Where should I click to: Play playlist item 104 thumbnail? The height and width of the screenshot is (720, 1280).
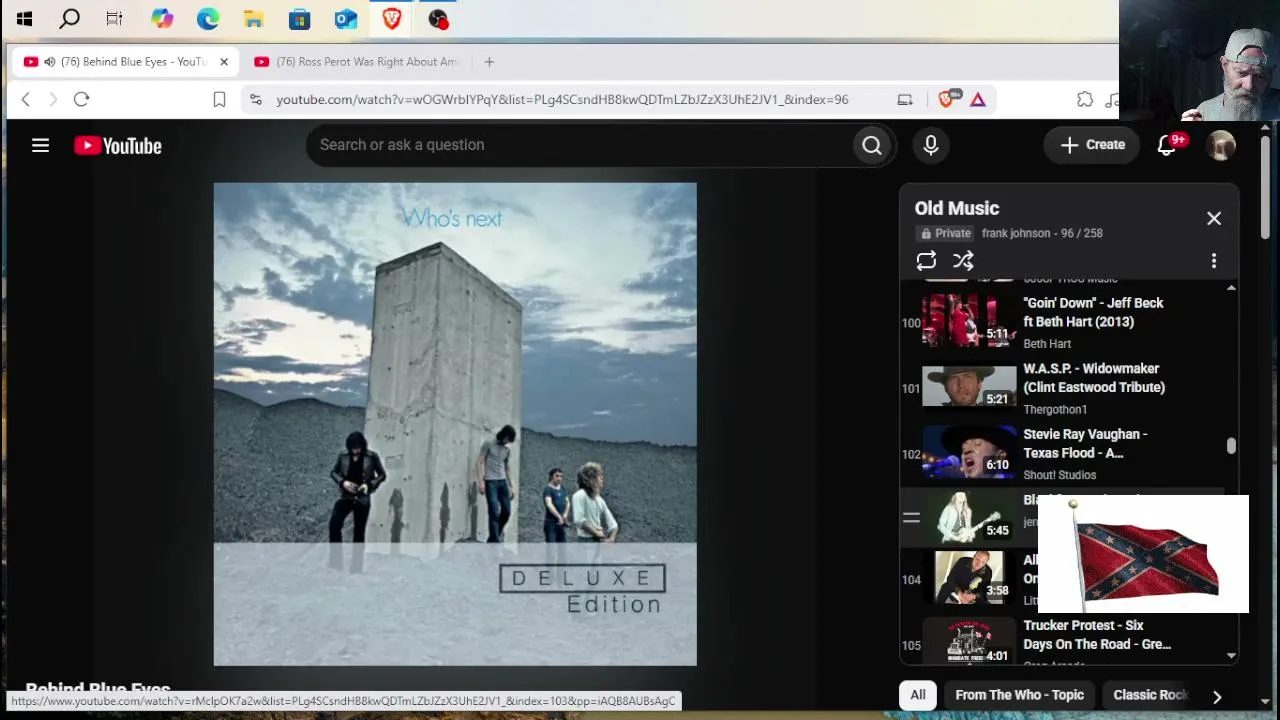click(969, 579)
